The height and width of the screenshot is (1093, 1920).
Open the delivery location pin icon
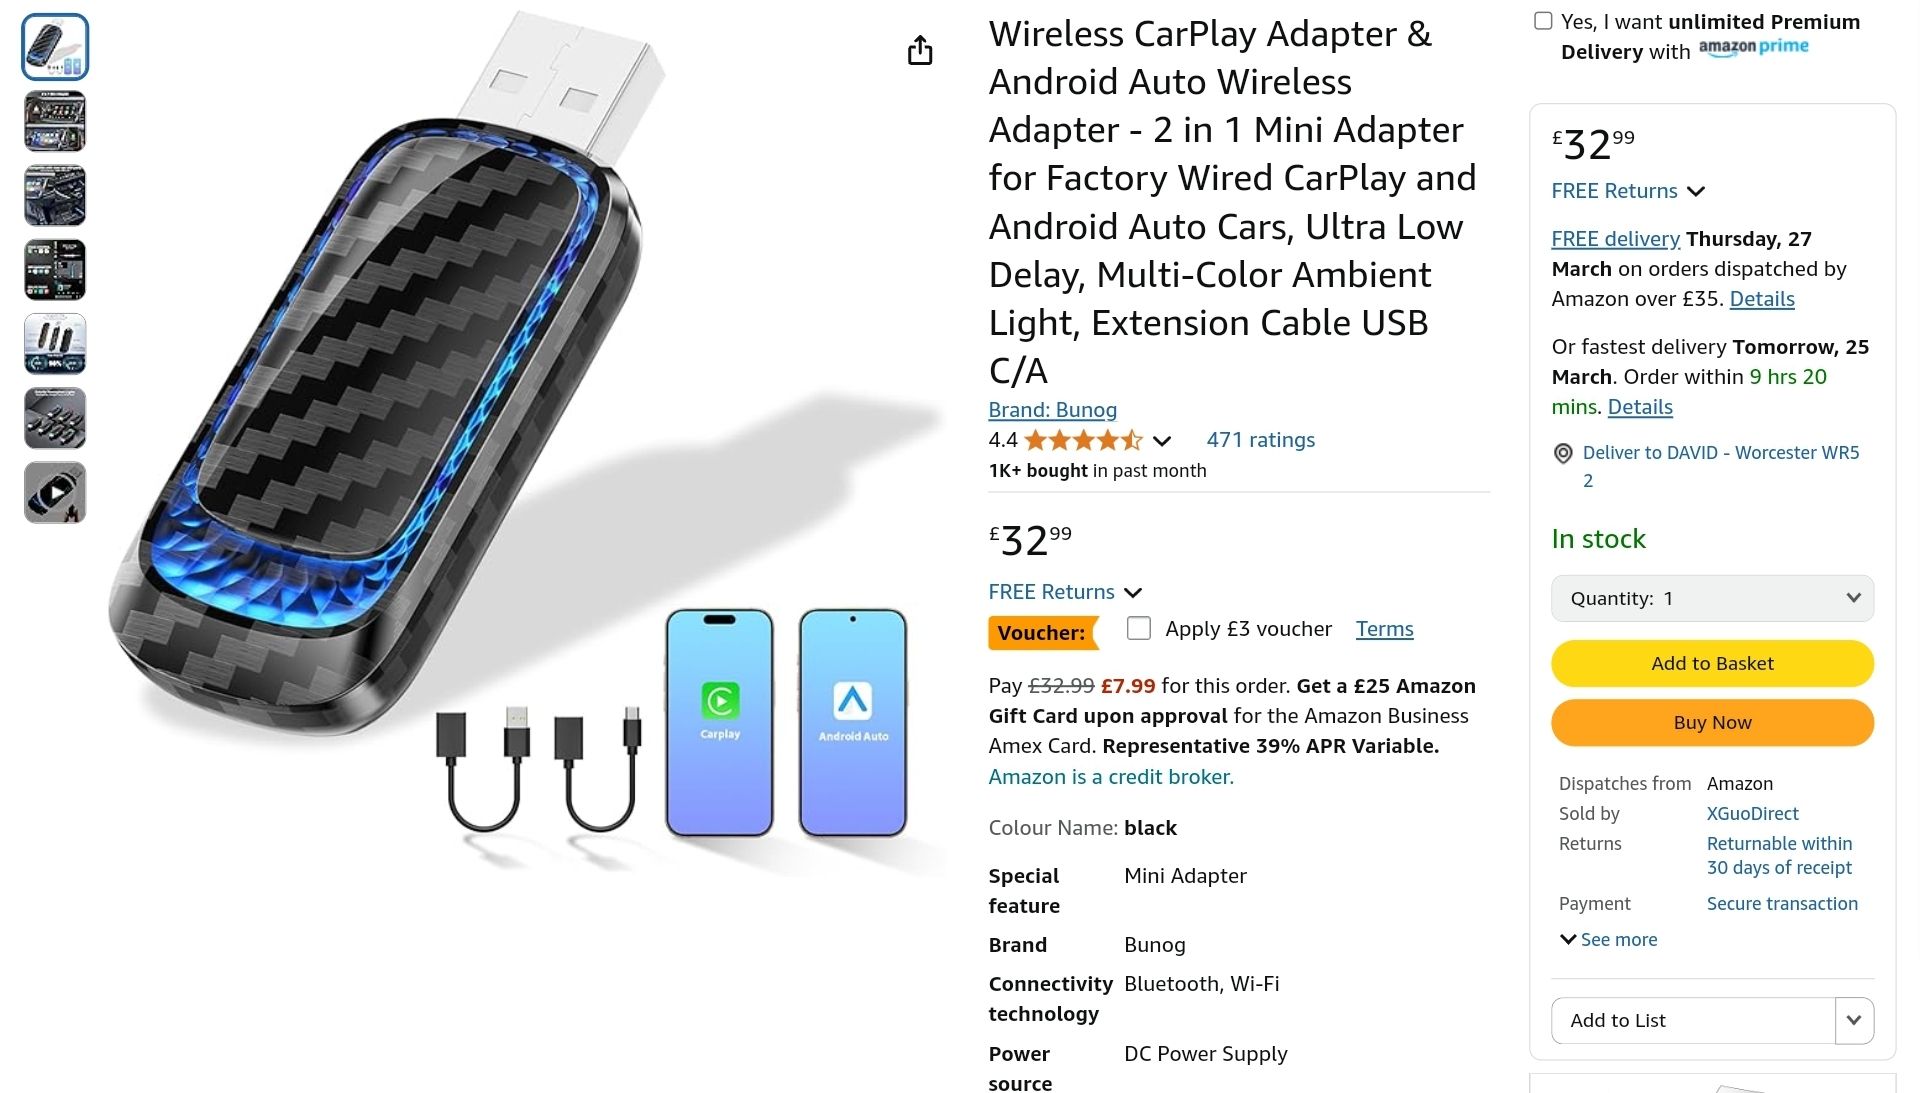click(1563, 454)
